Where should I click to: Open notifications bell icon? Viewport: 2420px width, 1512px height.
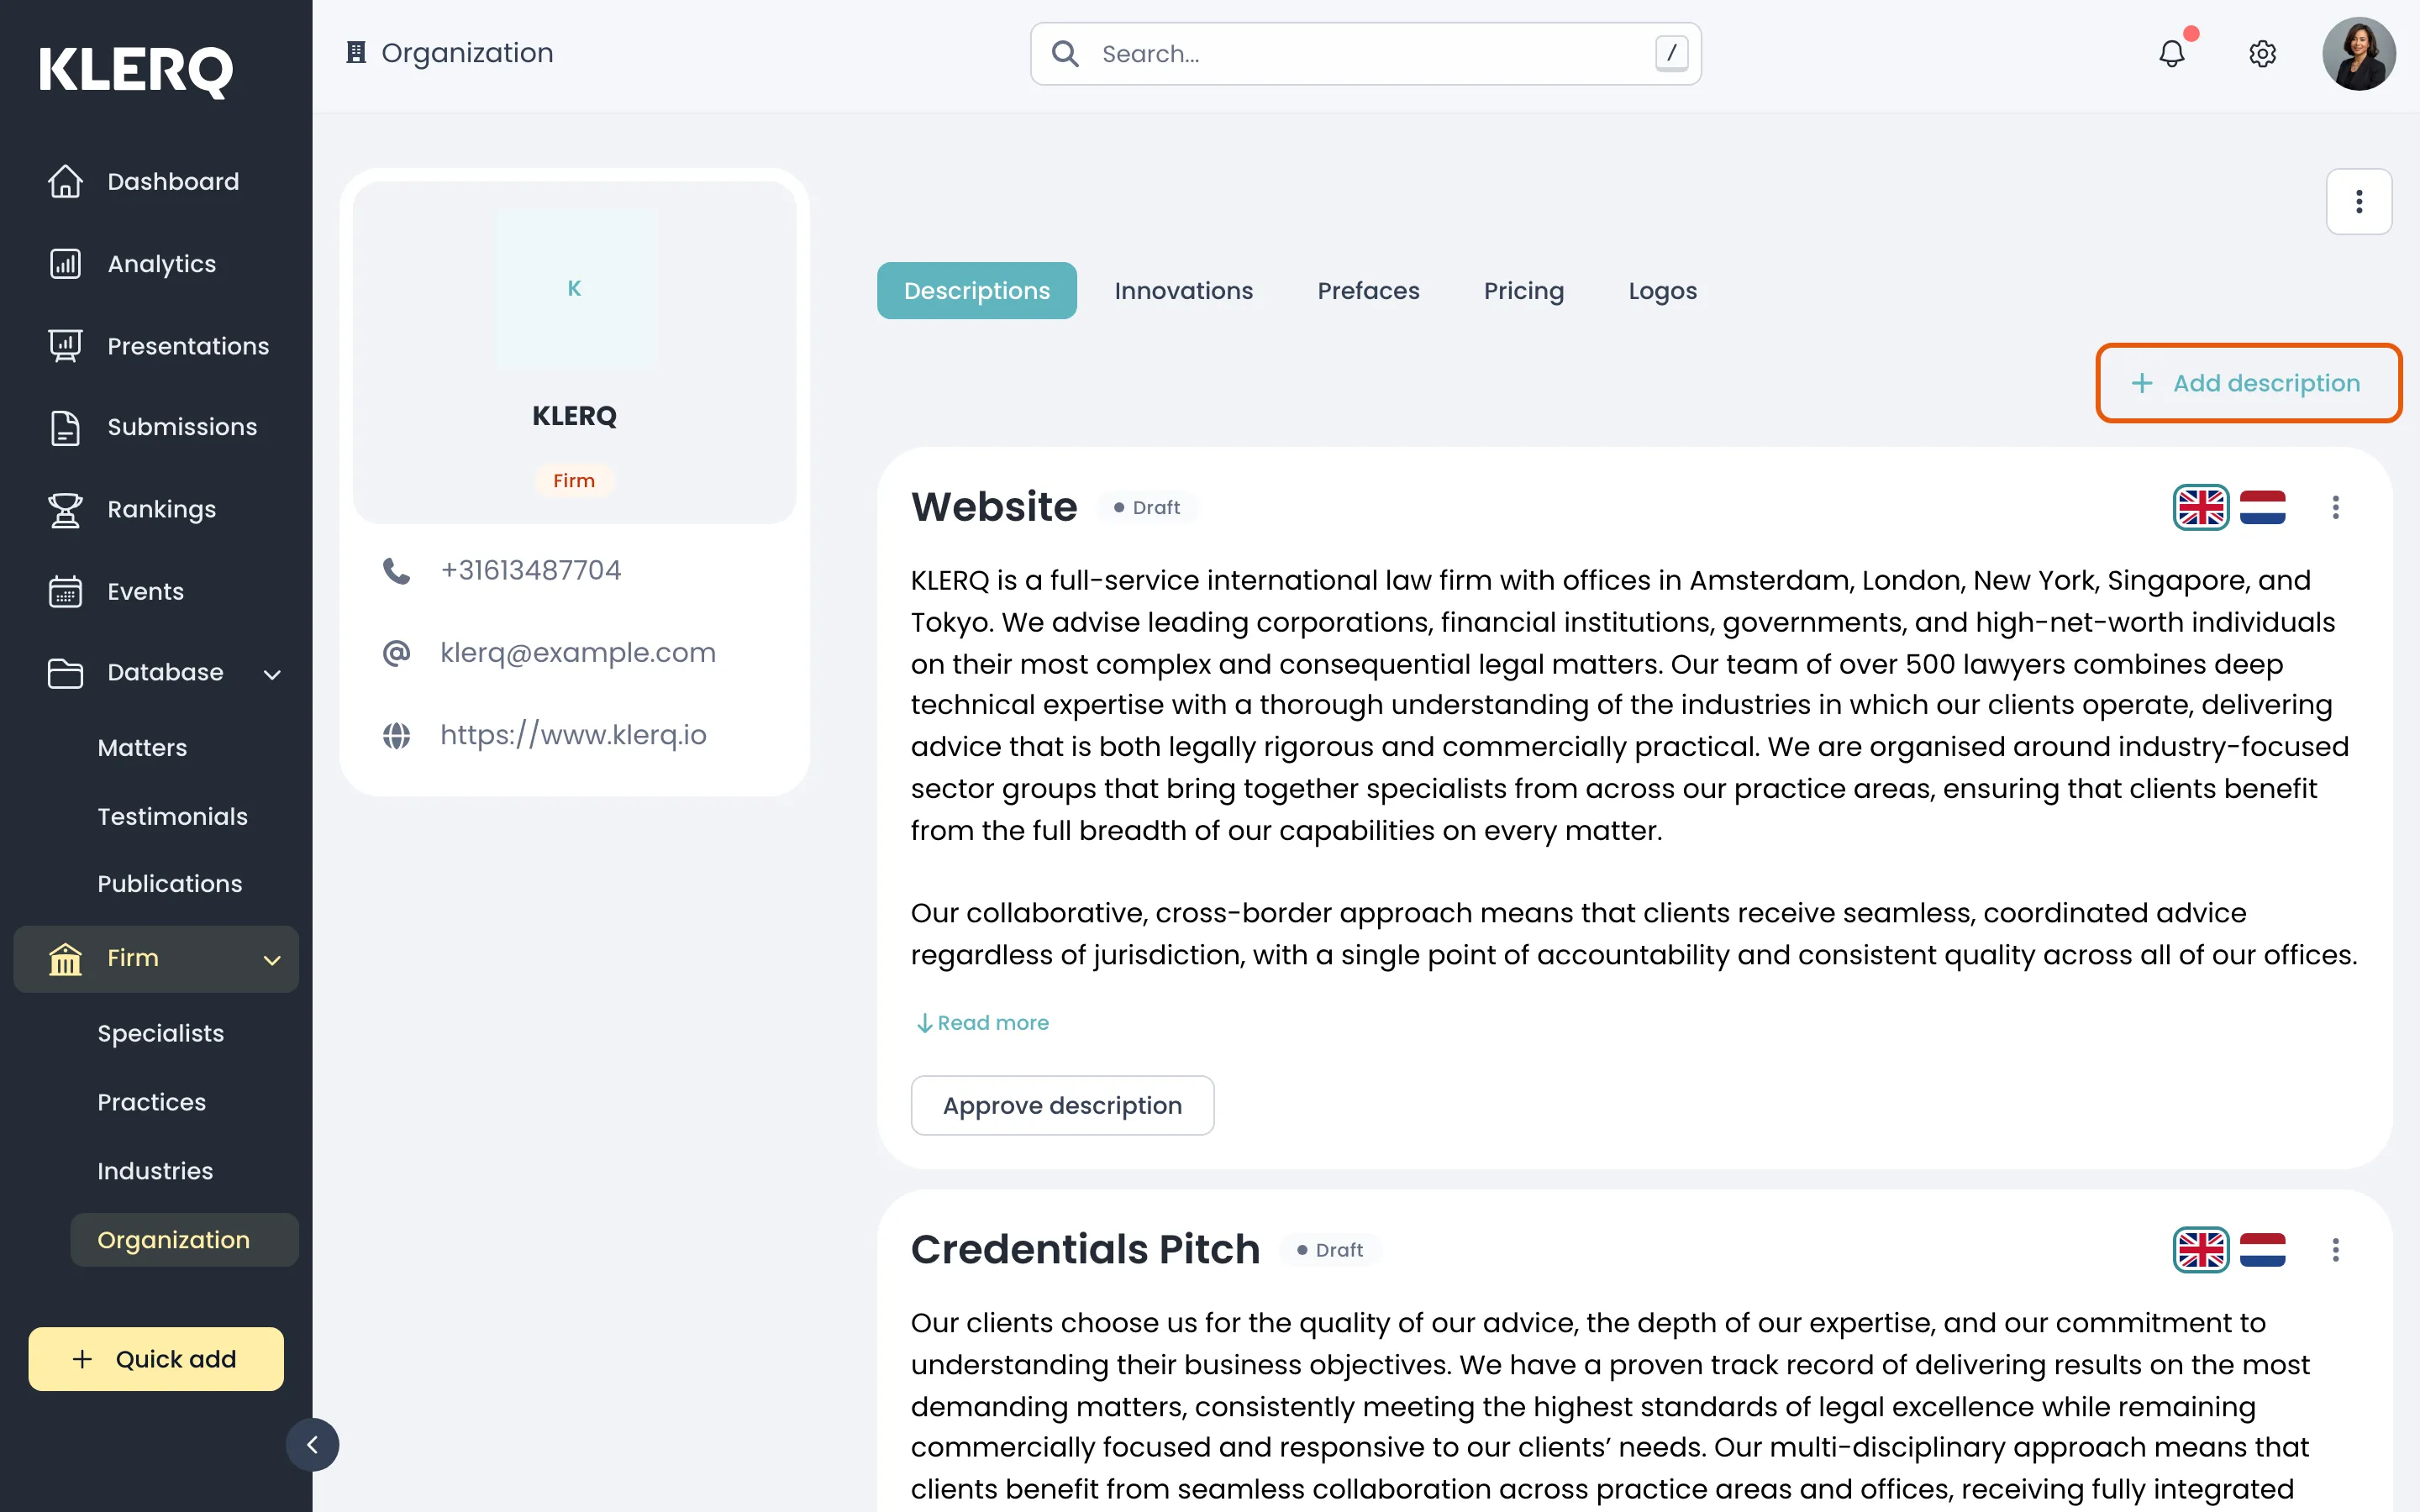[x=2171, y=54]
